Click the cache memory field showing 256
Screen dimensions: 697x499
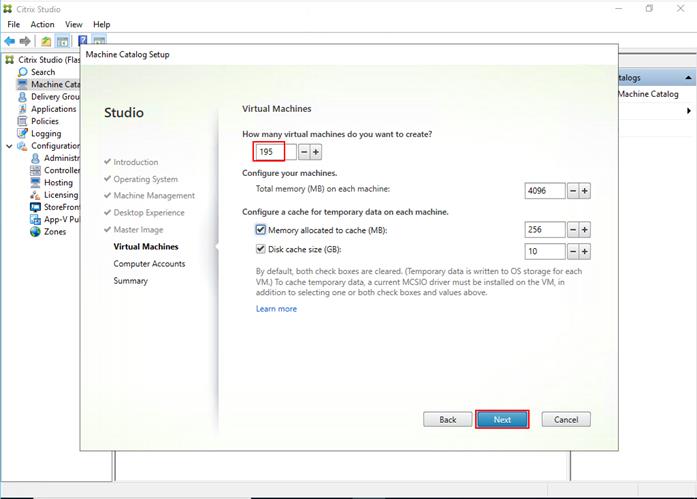(x=545, y=230)
